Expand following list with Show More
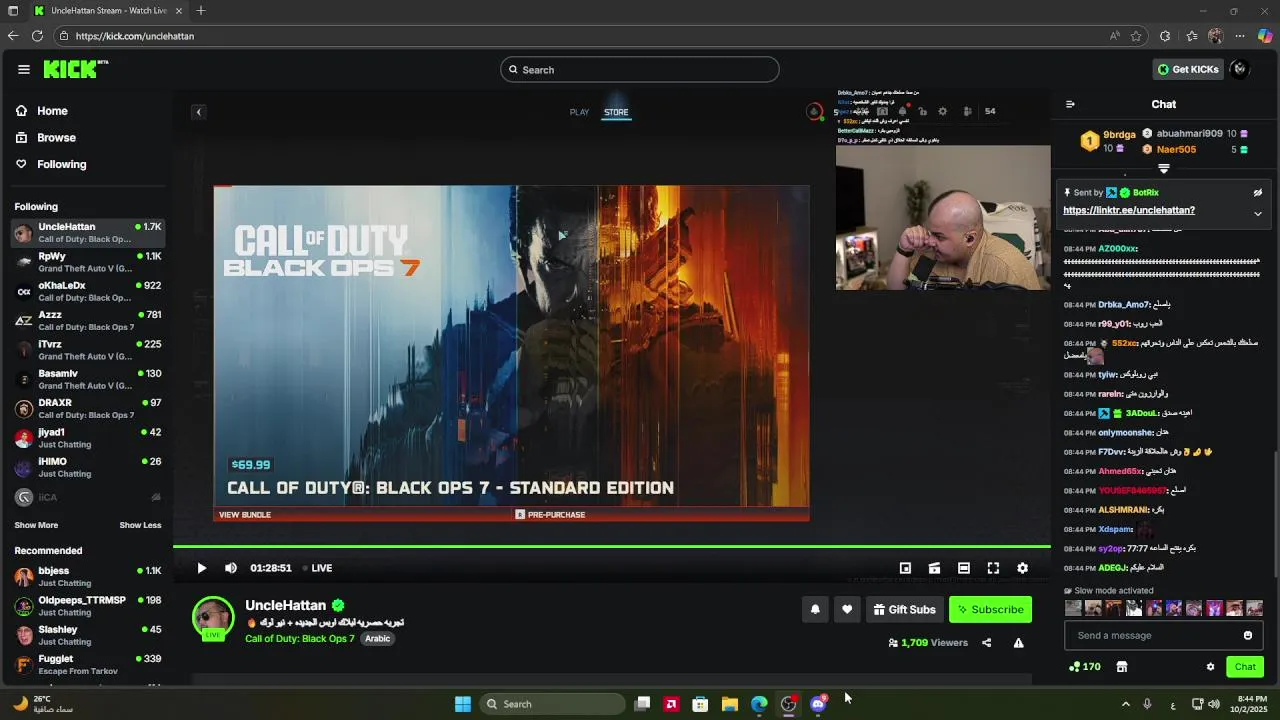The height and width of the screenshot is (720, 1280). coord(36,525)
